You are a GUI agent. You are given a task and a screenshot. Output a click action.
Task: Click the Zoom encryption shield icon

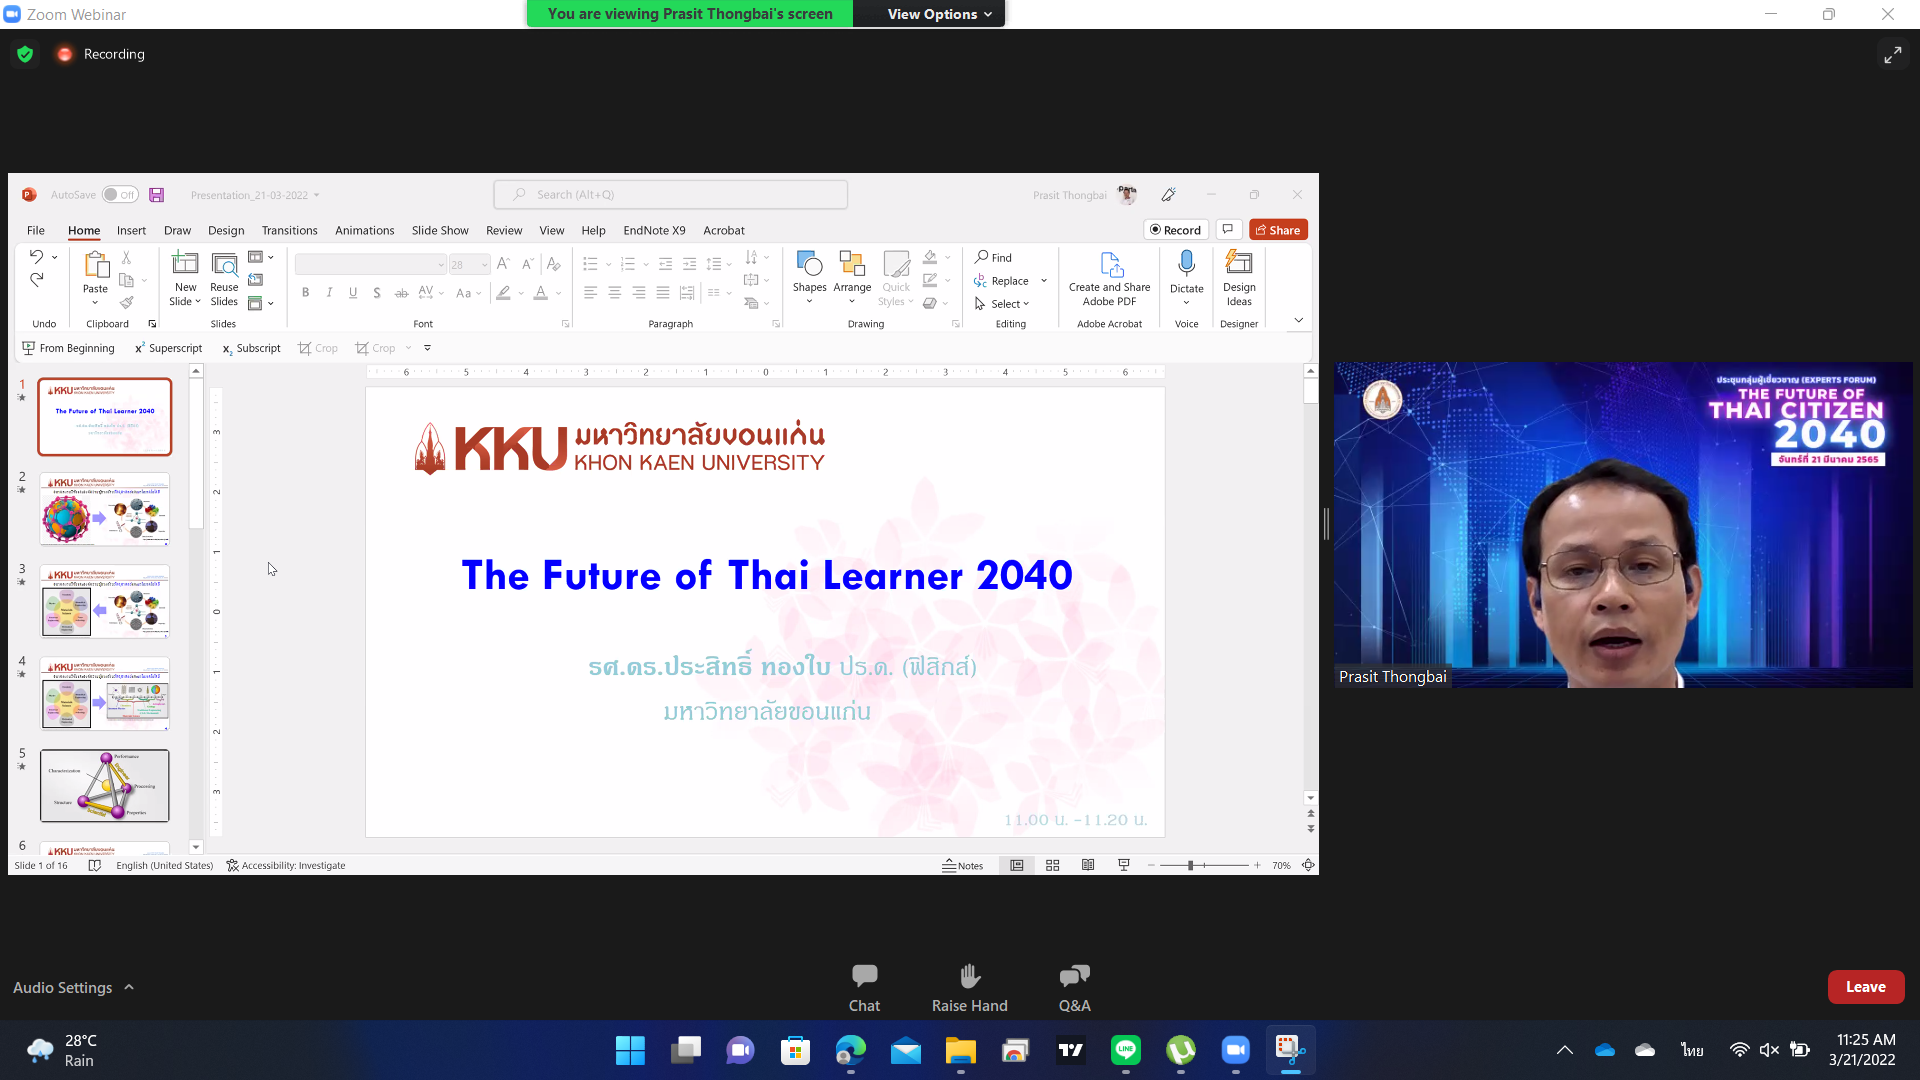[x=25, y=54]
